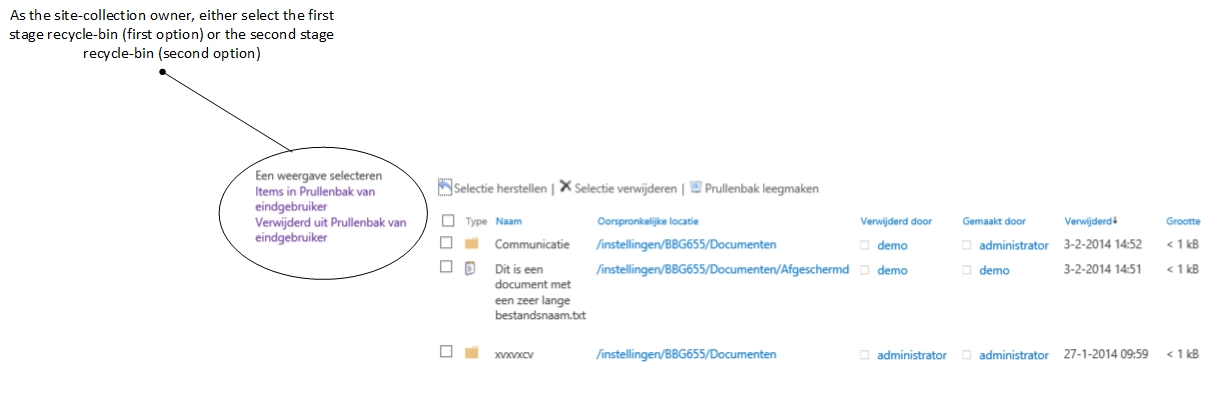This screenshot has height=407, width=1220.
Task: Click presence icon beside administrator for Communicatie
Action: pos(967,245)
